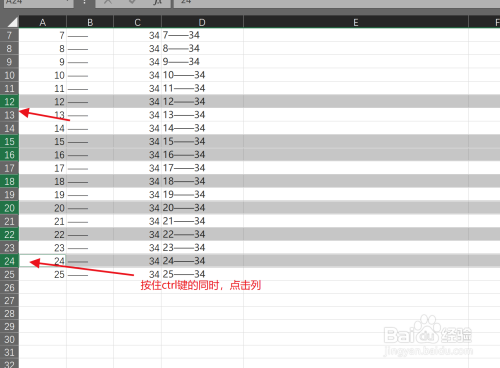
Task: Click empty row header 31
Action: [9, 352]
